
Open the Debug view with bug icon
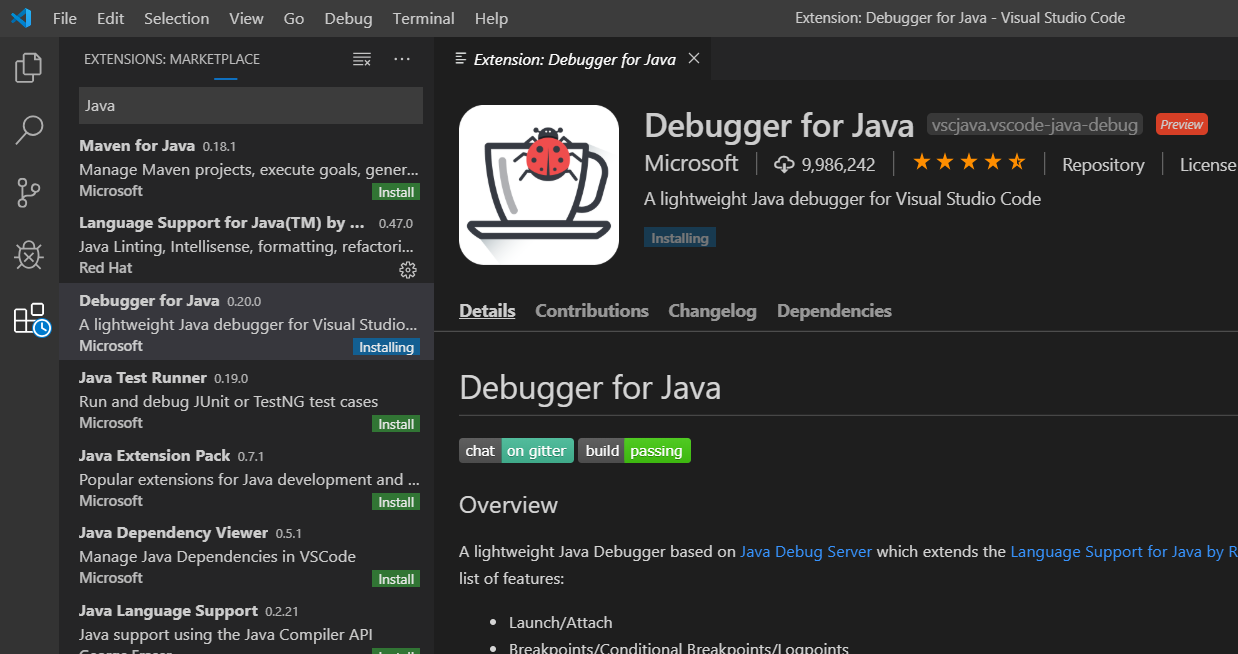coord(29,255)
